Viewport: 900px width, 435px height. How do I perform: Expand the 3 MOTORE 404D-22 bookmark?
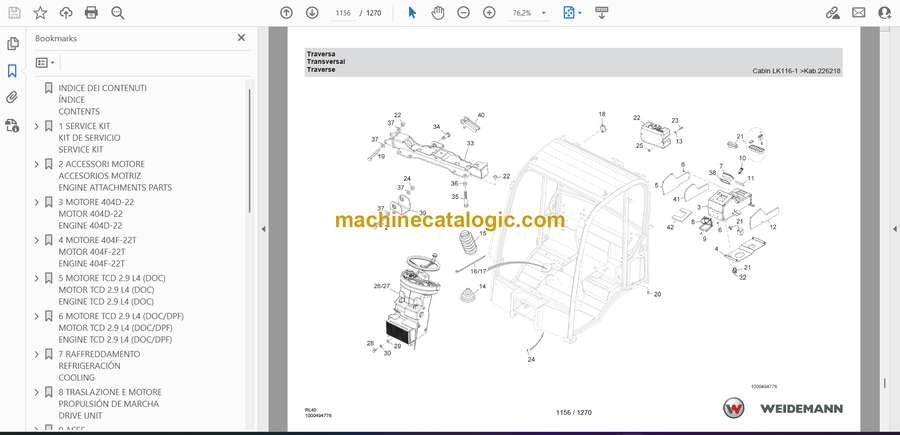tap(37, 202)
